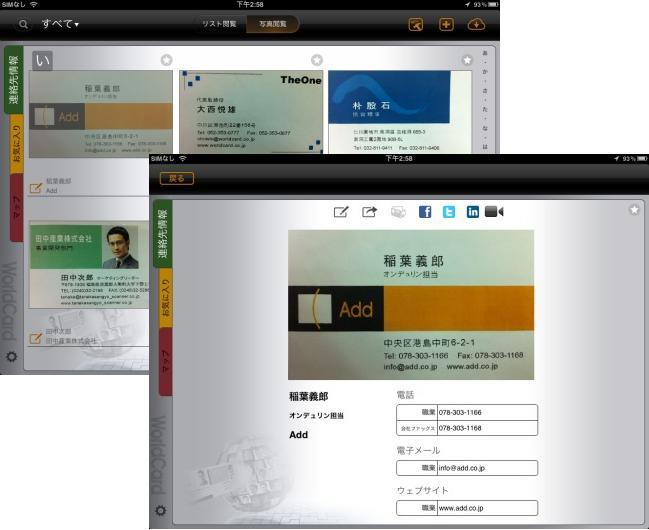Click the share export icon in detail toolbar

369,212
